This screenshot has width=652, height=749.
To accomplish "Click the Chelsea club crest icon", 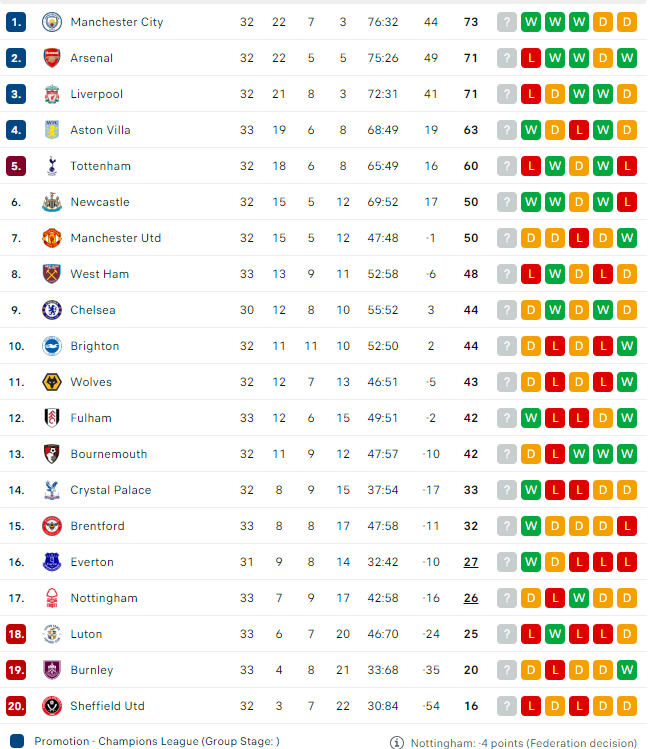I will [51, 310].
